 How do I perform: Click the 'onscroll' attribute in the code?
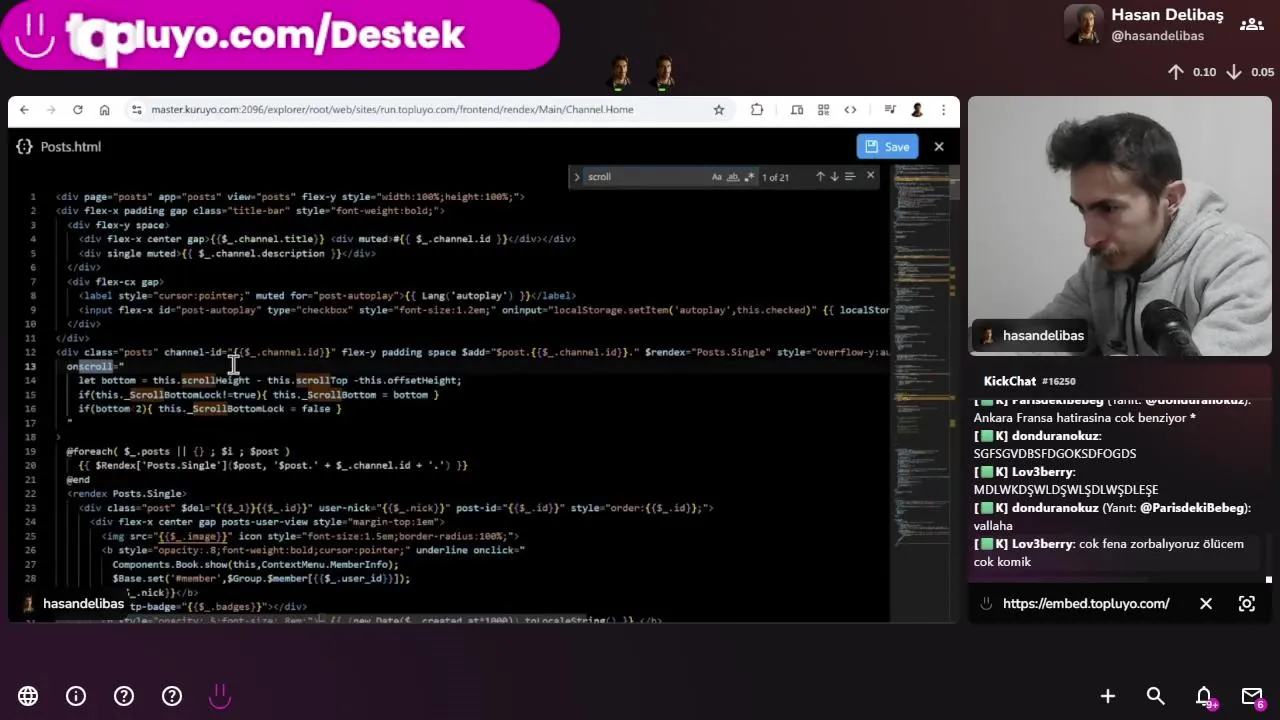pyautogui.click(x=90, y=367)
